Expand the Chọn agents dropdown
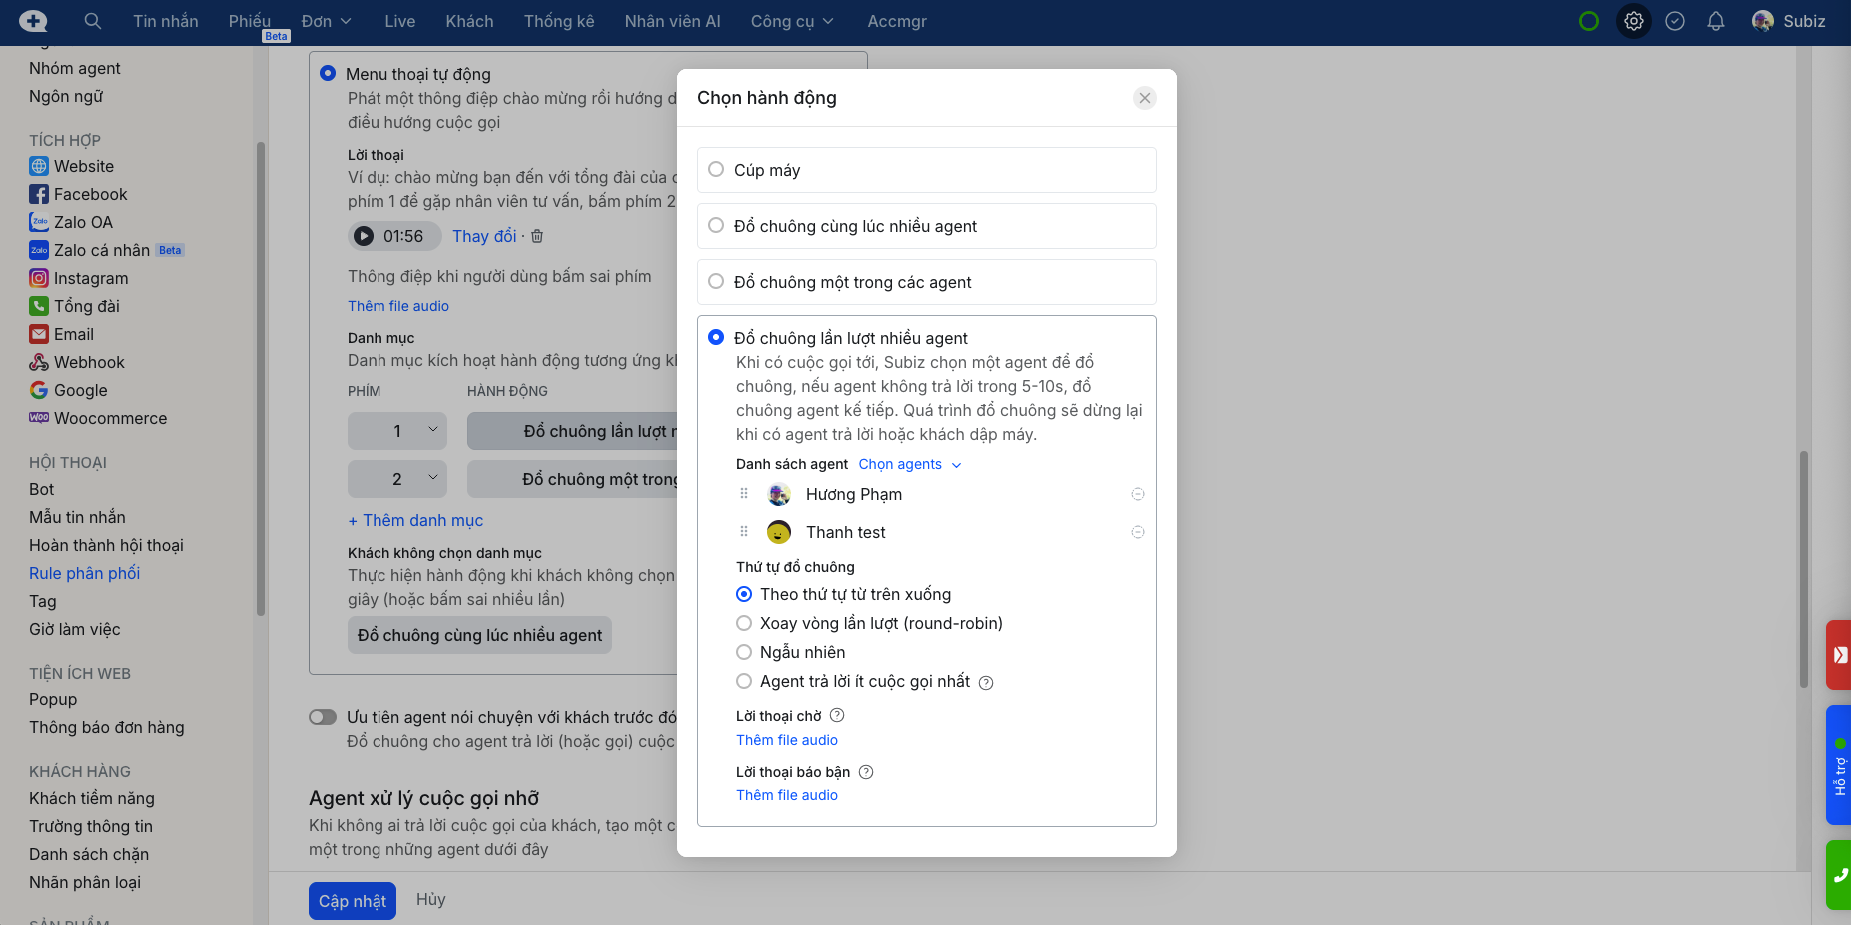 point(909,464)
